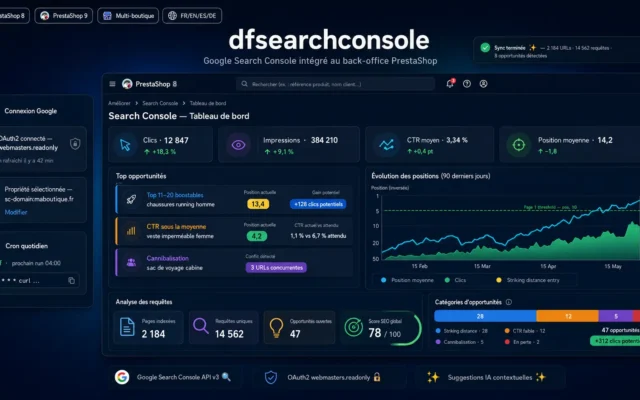The height and width of the screenshot is (400, 640).
Task: Open the Tableau de bord breadcrumb
Action: click(x=208, y=103)
